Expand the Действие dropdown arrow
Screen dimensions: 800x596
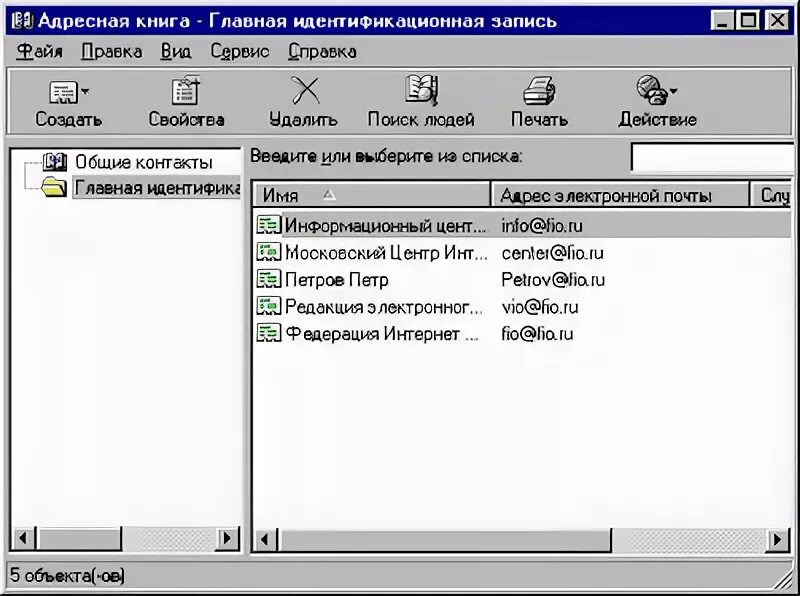673,91
